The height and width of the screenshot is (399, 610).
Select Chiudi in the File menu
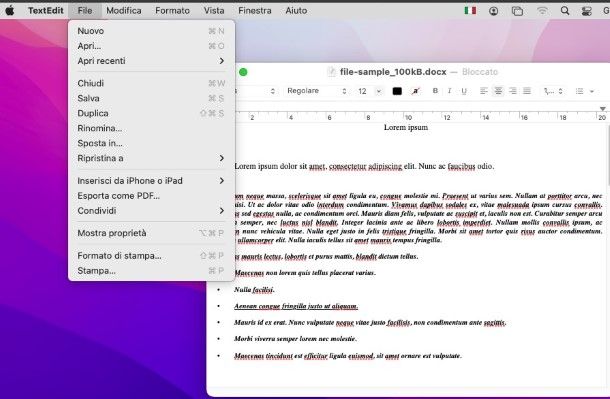tap(151, 83)
